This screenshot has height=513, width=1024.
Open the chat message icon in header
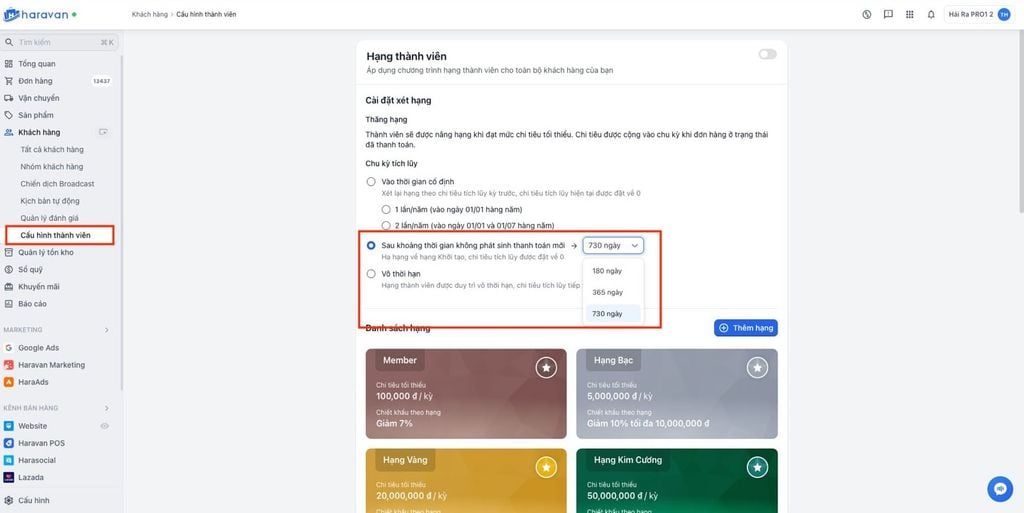tap(887, 15)
